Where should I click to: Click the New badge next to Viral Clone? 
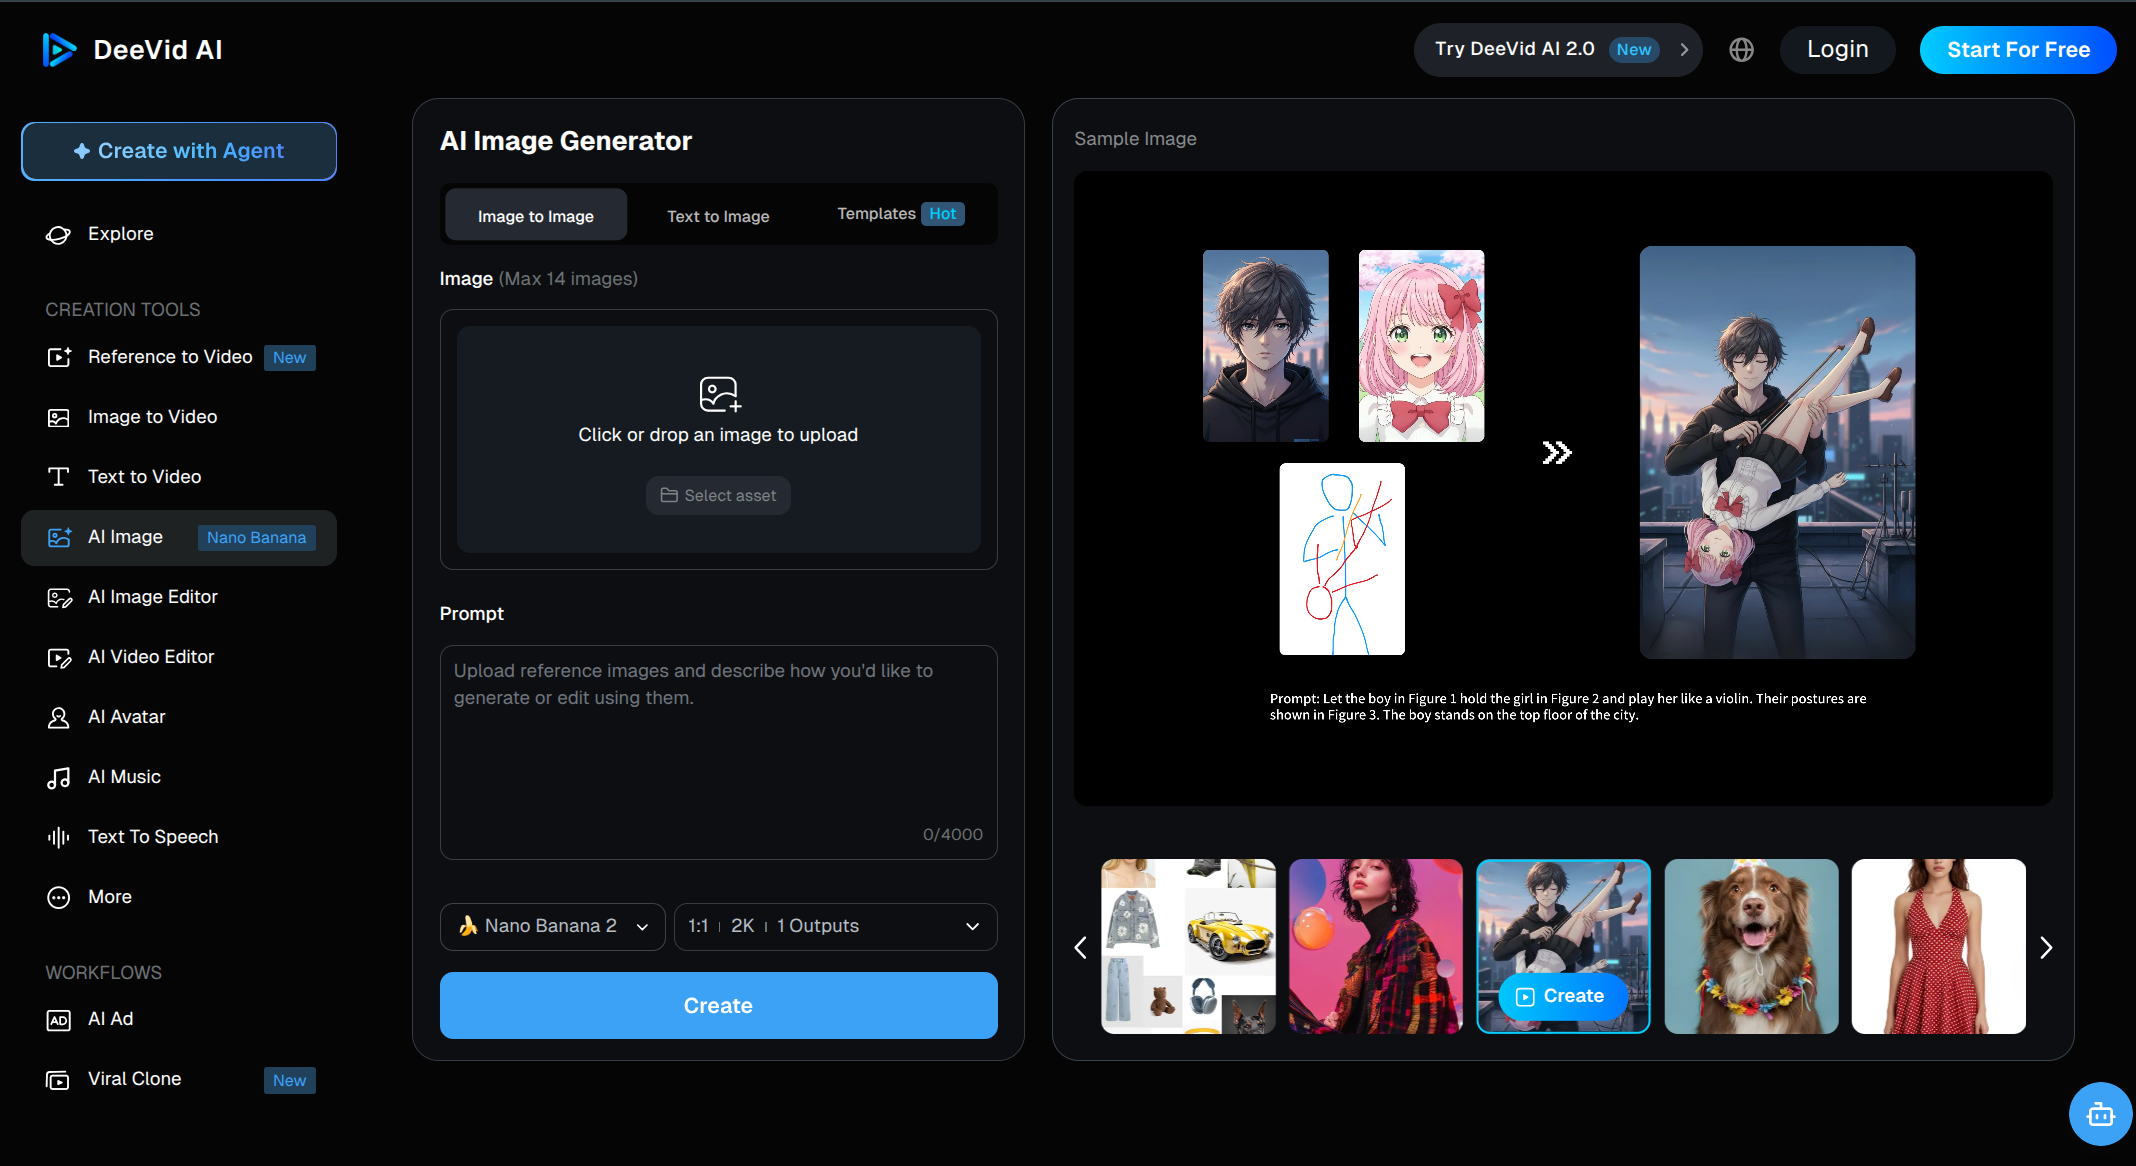(290, 1080)
